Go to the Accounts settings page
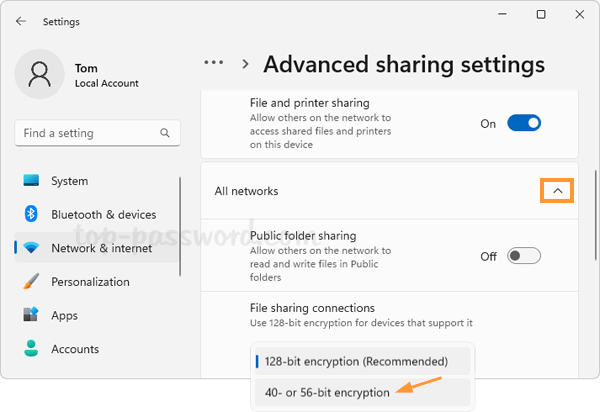The width and height of the screenshot is (600, 412). click(75, 349)
